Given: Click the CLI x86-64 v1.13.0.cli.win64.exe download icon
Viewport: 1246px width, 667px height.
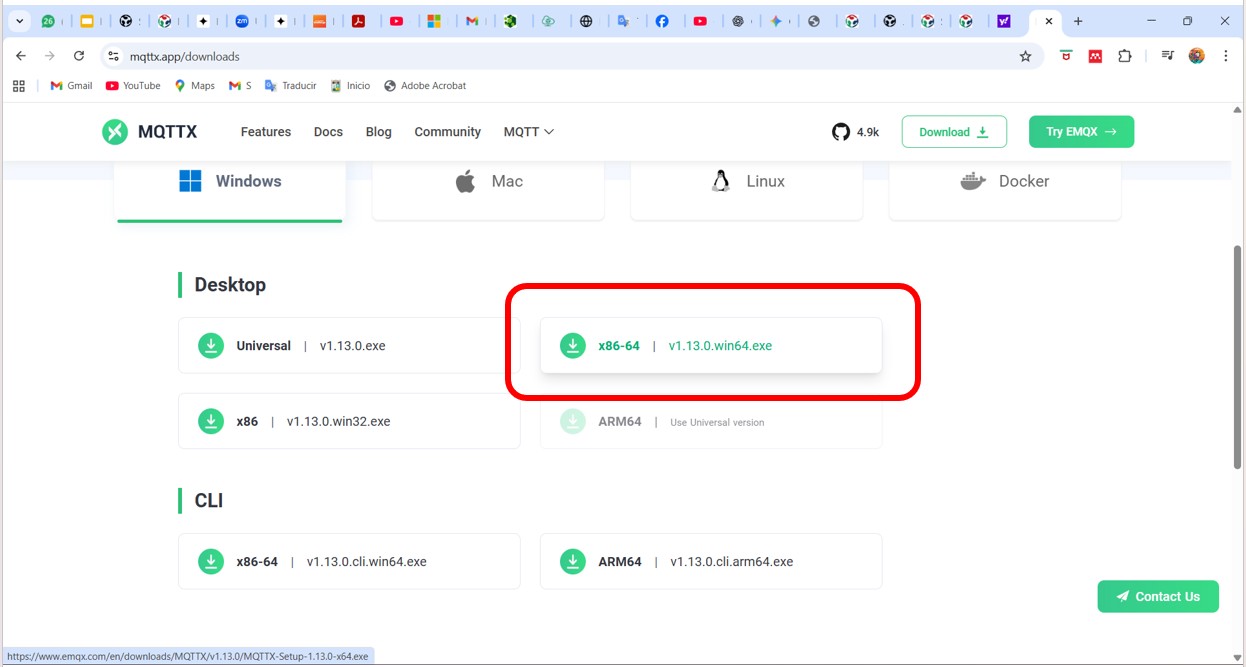Looking at the screenshot, I should [x=211, y=561].
